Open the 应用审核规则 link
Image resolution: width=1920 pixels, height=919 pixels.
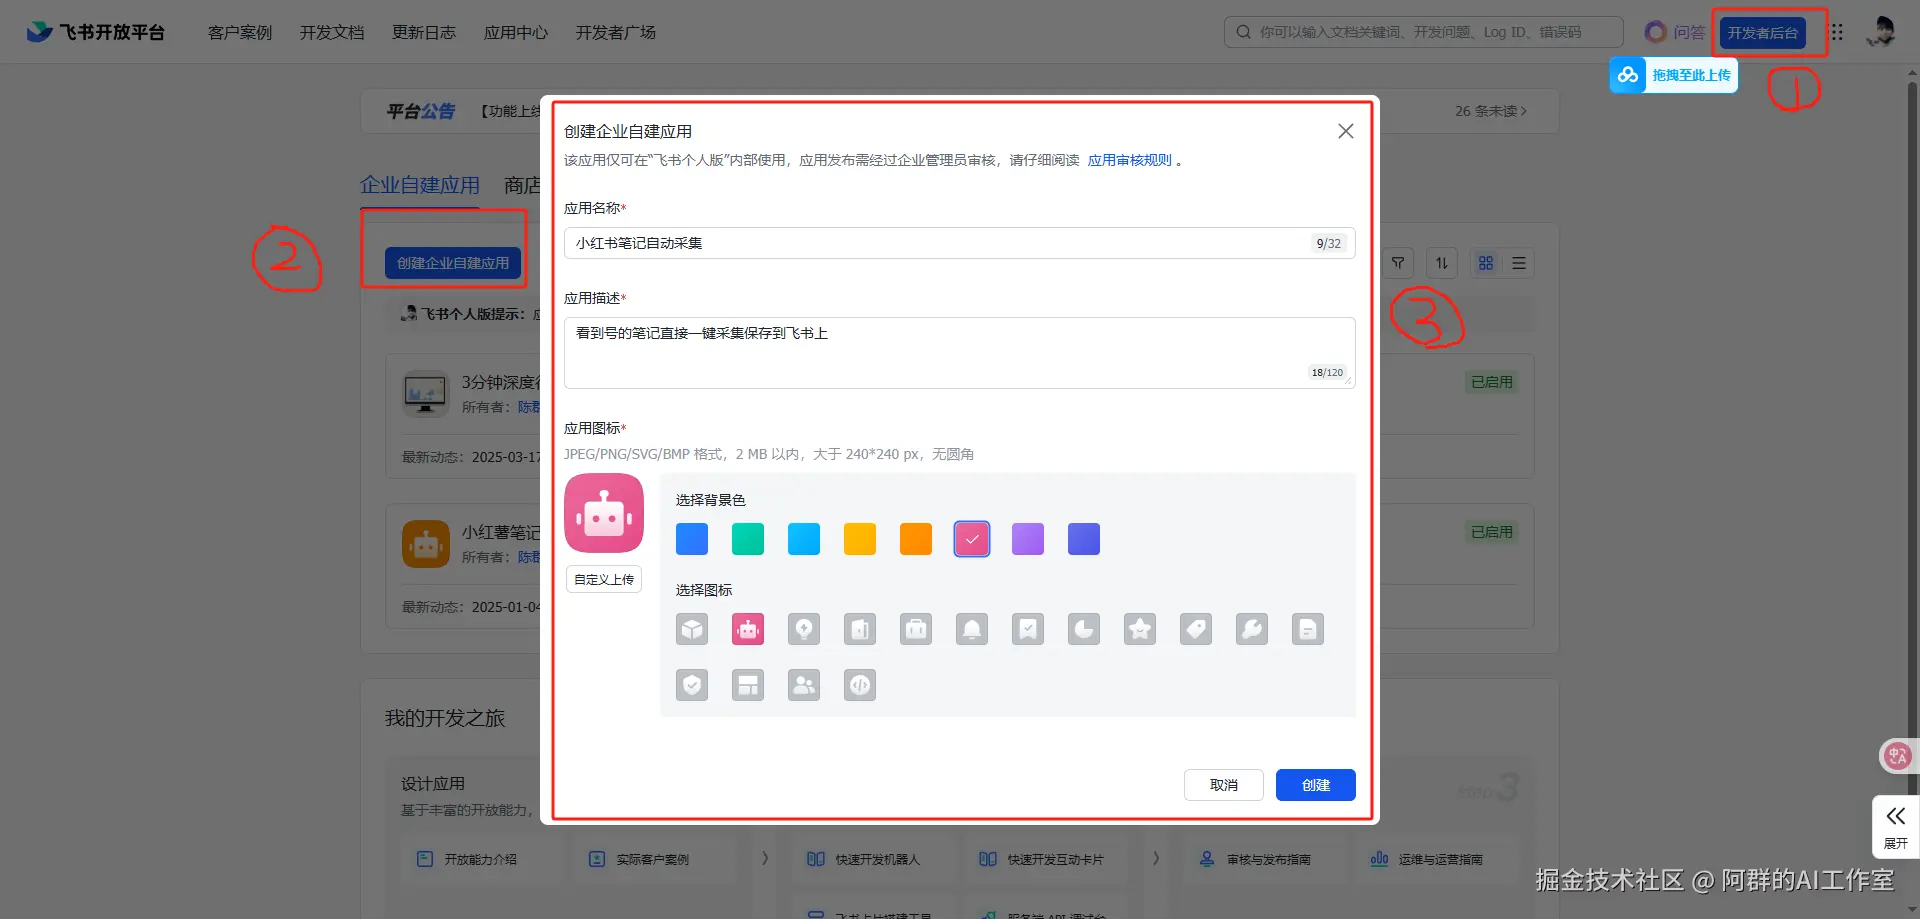pyautogui.click(x=1130, y=160)
